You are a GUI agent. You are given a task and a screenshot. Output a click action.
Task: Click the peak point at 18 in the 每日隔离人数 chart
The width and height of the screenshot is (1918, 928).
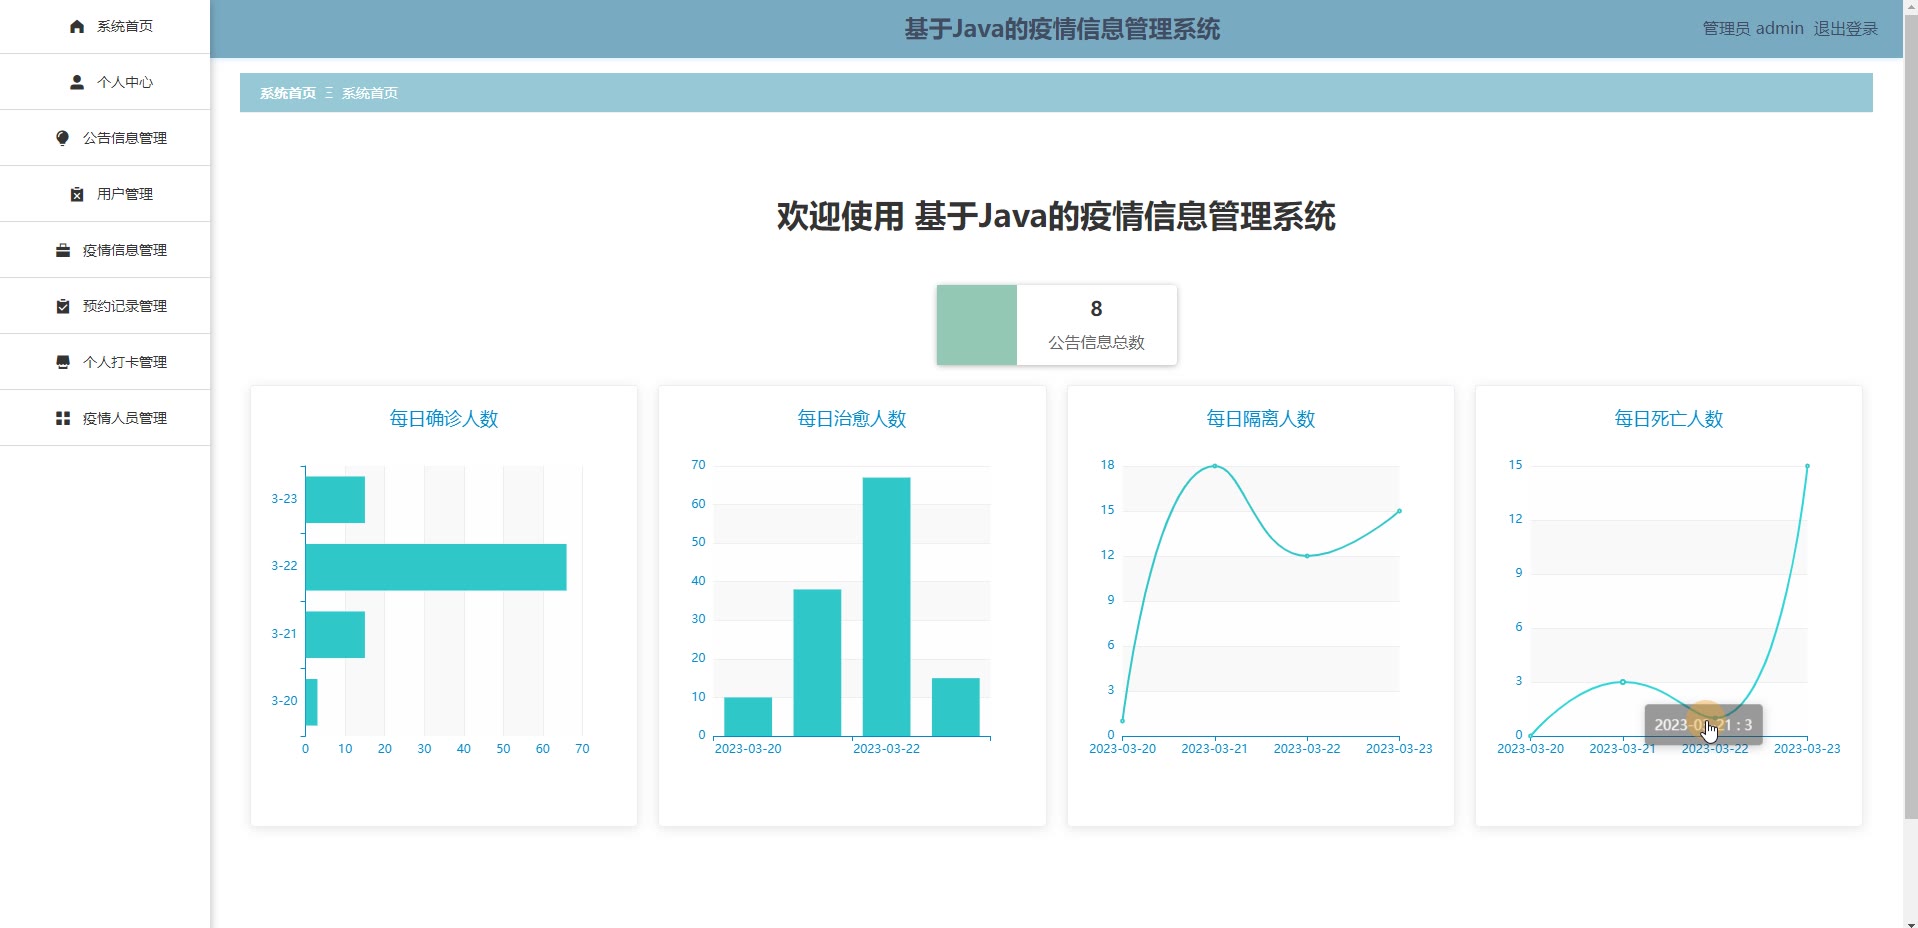click(1215, 466)
